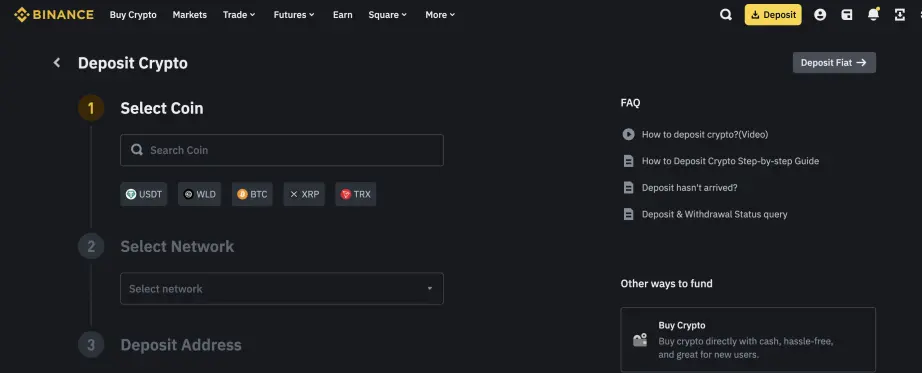The image size is (922, 373).
Task: Open the Earn page
Action: 342,15
